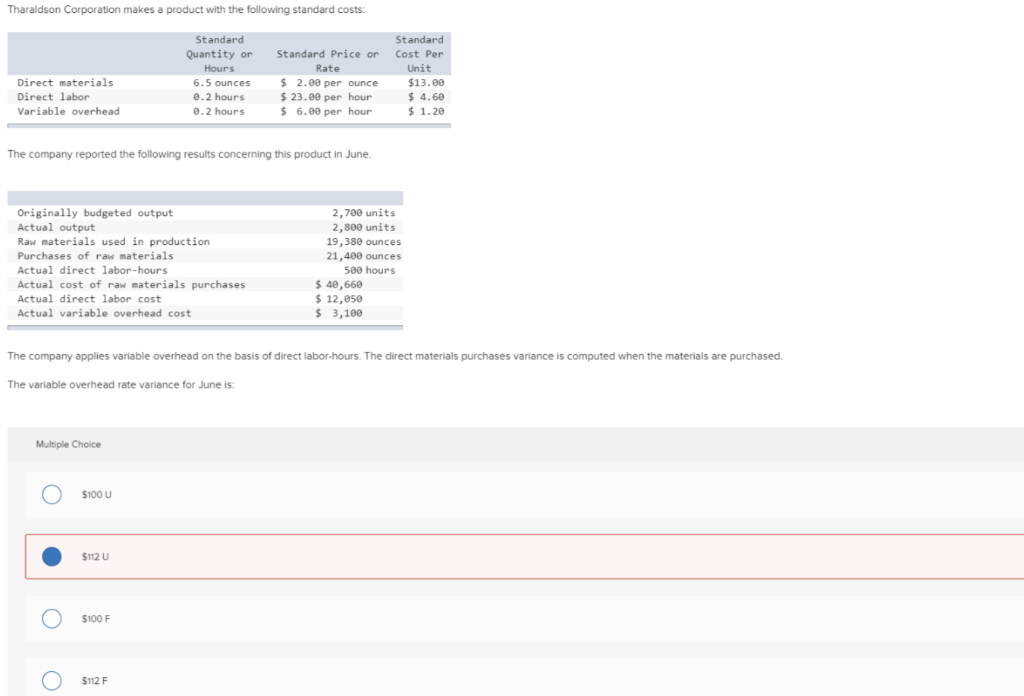Click the Actual output label
1024x696 pixels.
(x=56, y=227)
